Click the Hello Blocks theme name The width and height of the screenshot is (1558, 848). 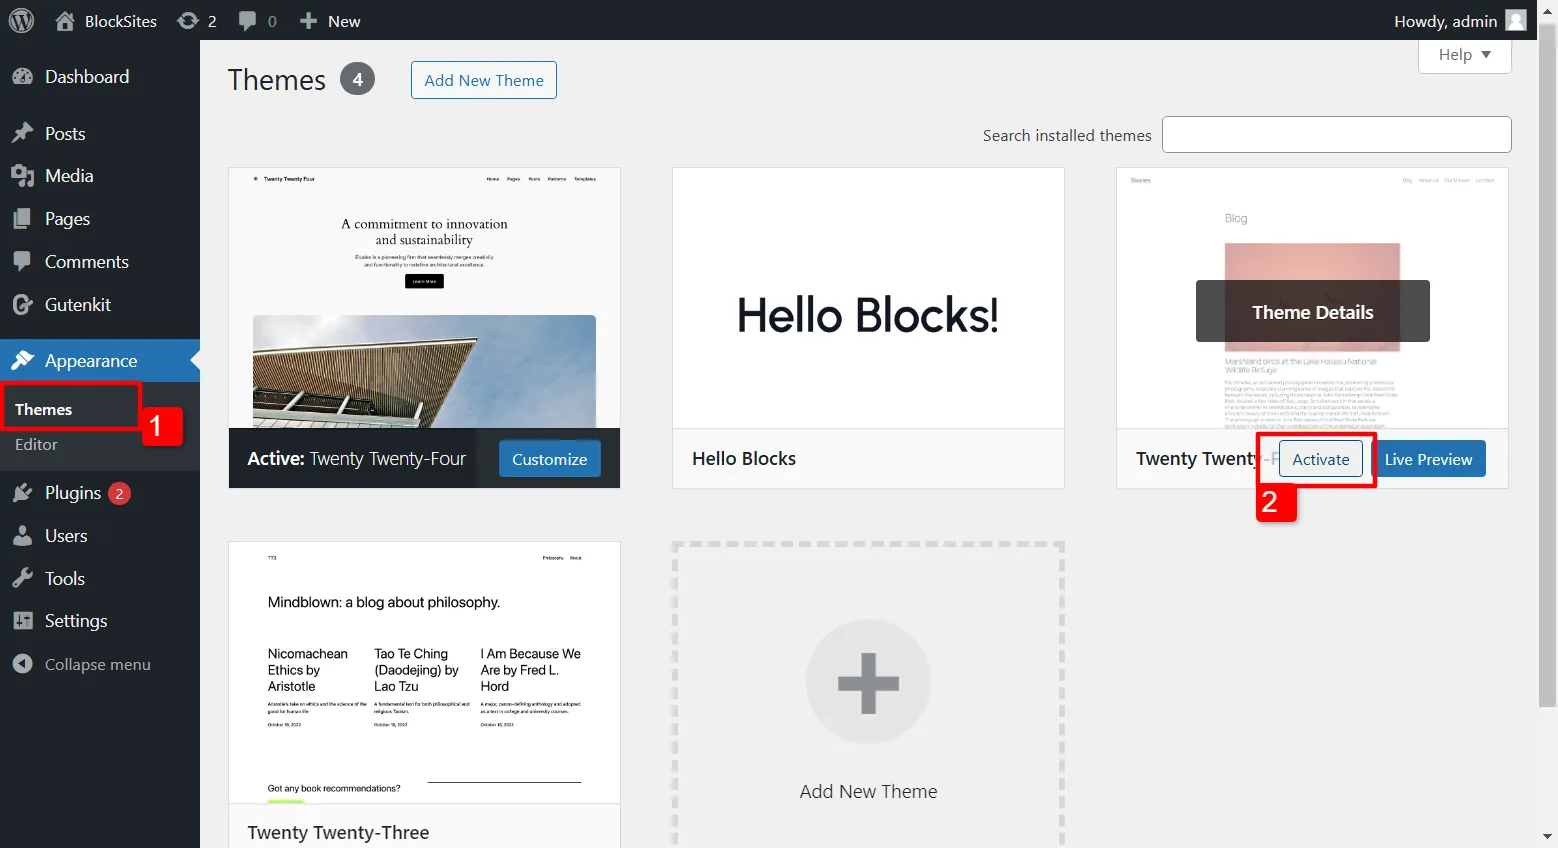tap(744, 458)
